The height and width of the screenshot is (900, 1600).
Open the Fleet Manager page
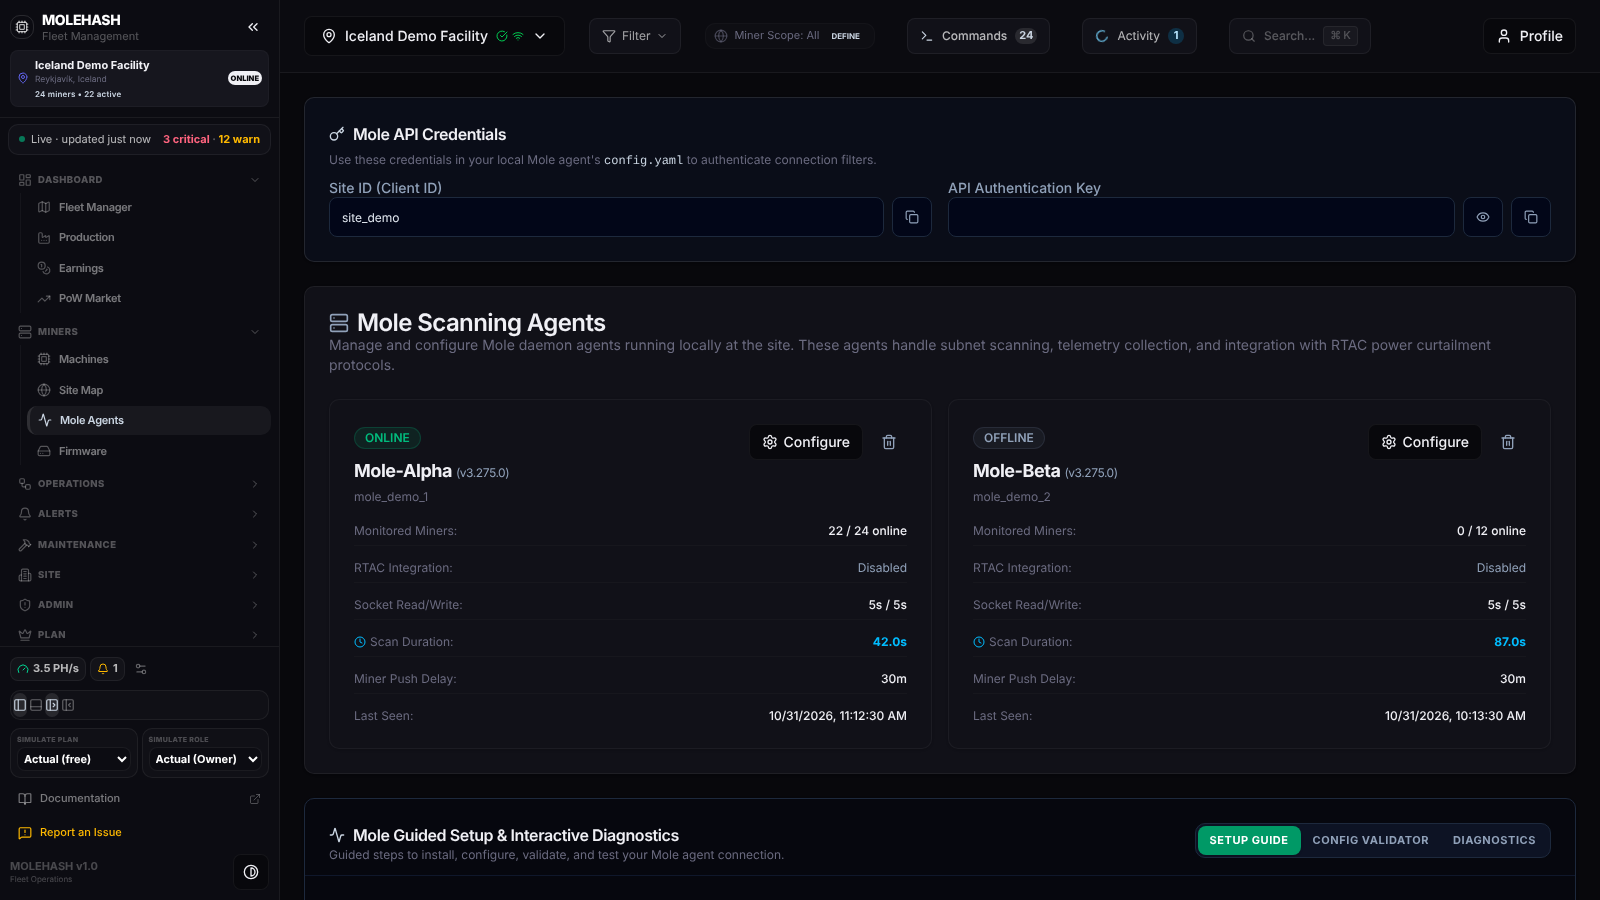tap(148, 207)
